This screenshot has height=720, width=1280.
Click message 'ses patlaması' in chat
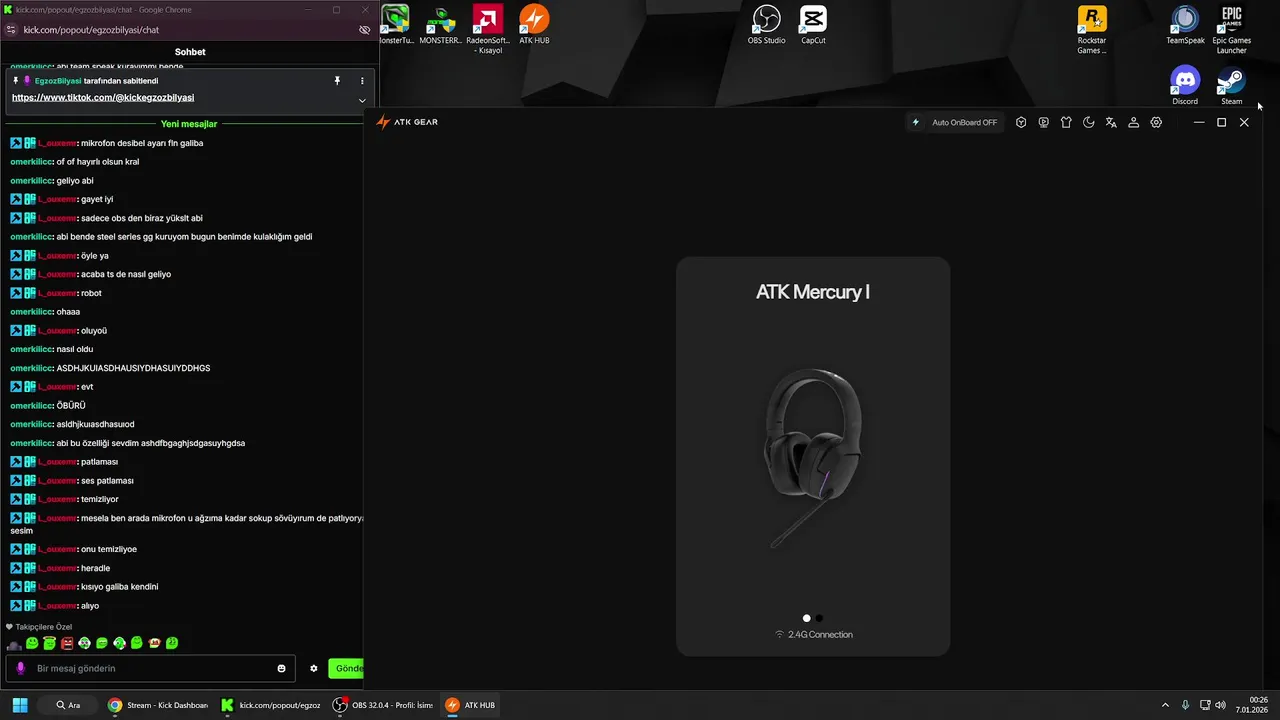coord(107,481)
